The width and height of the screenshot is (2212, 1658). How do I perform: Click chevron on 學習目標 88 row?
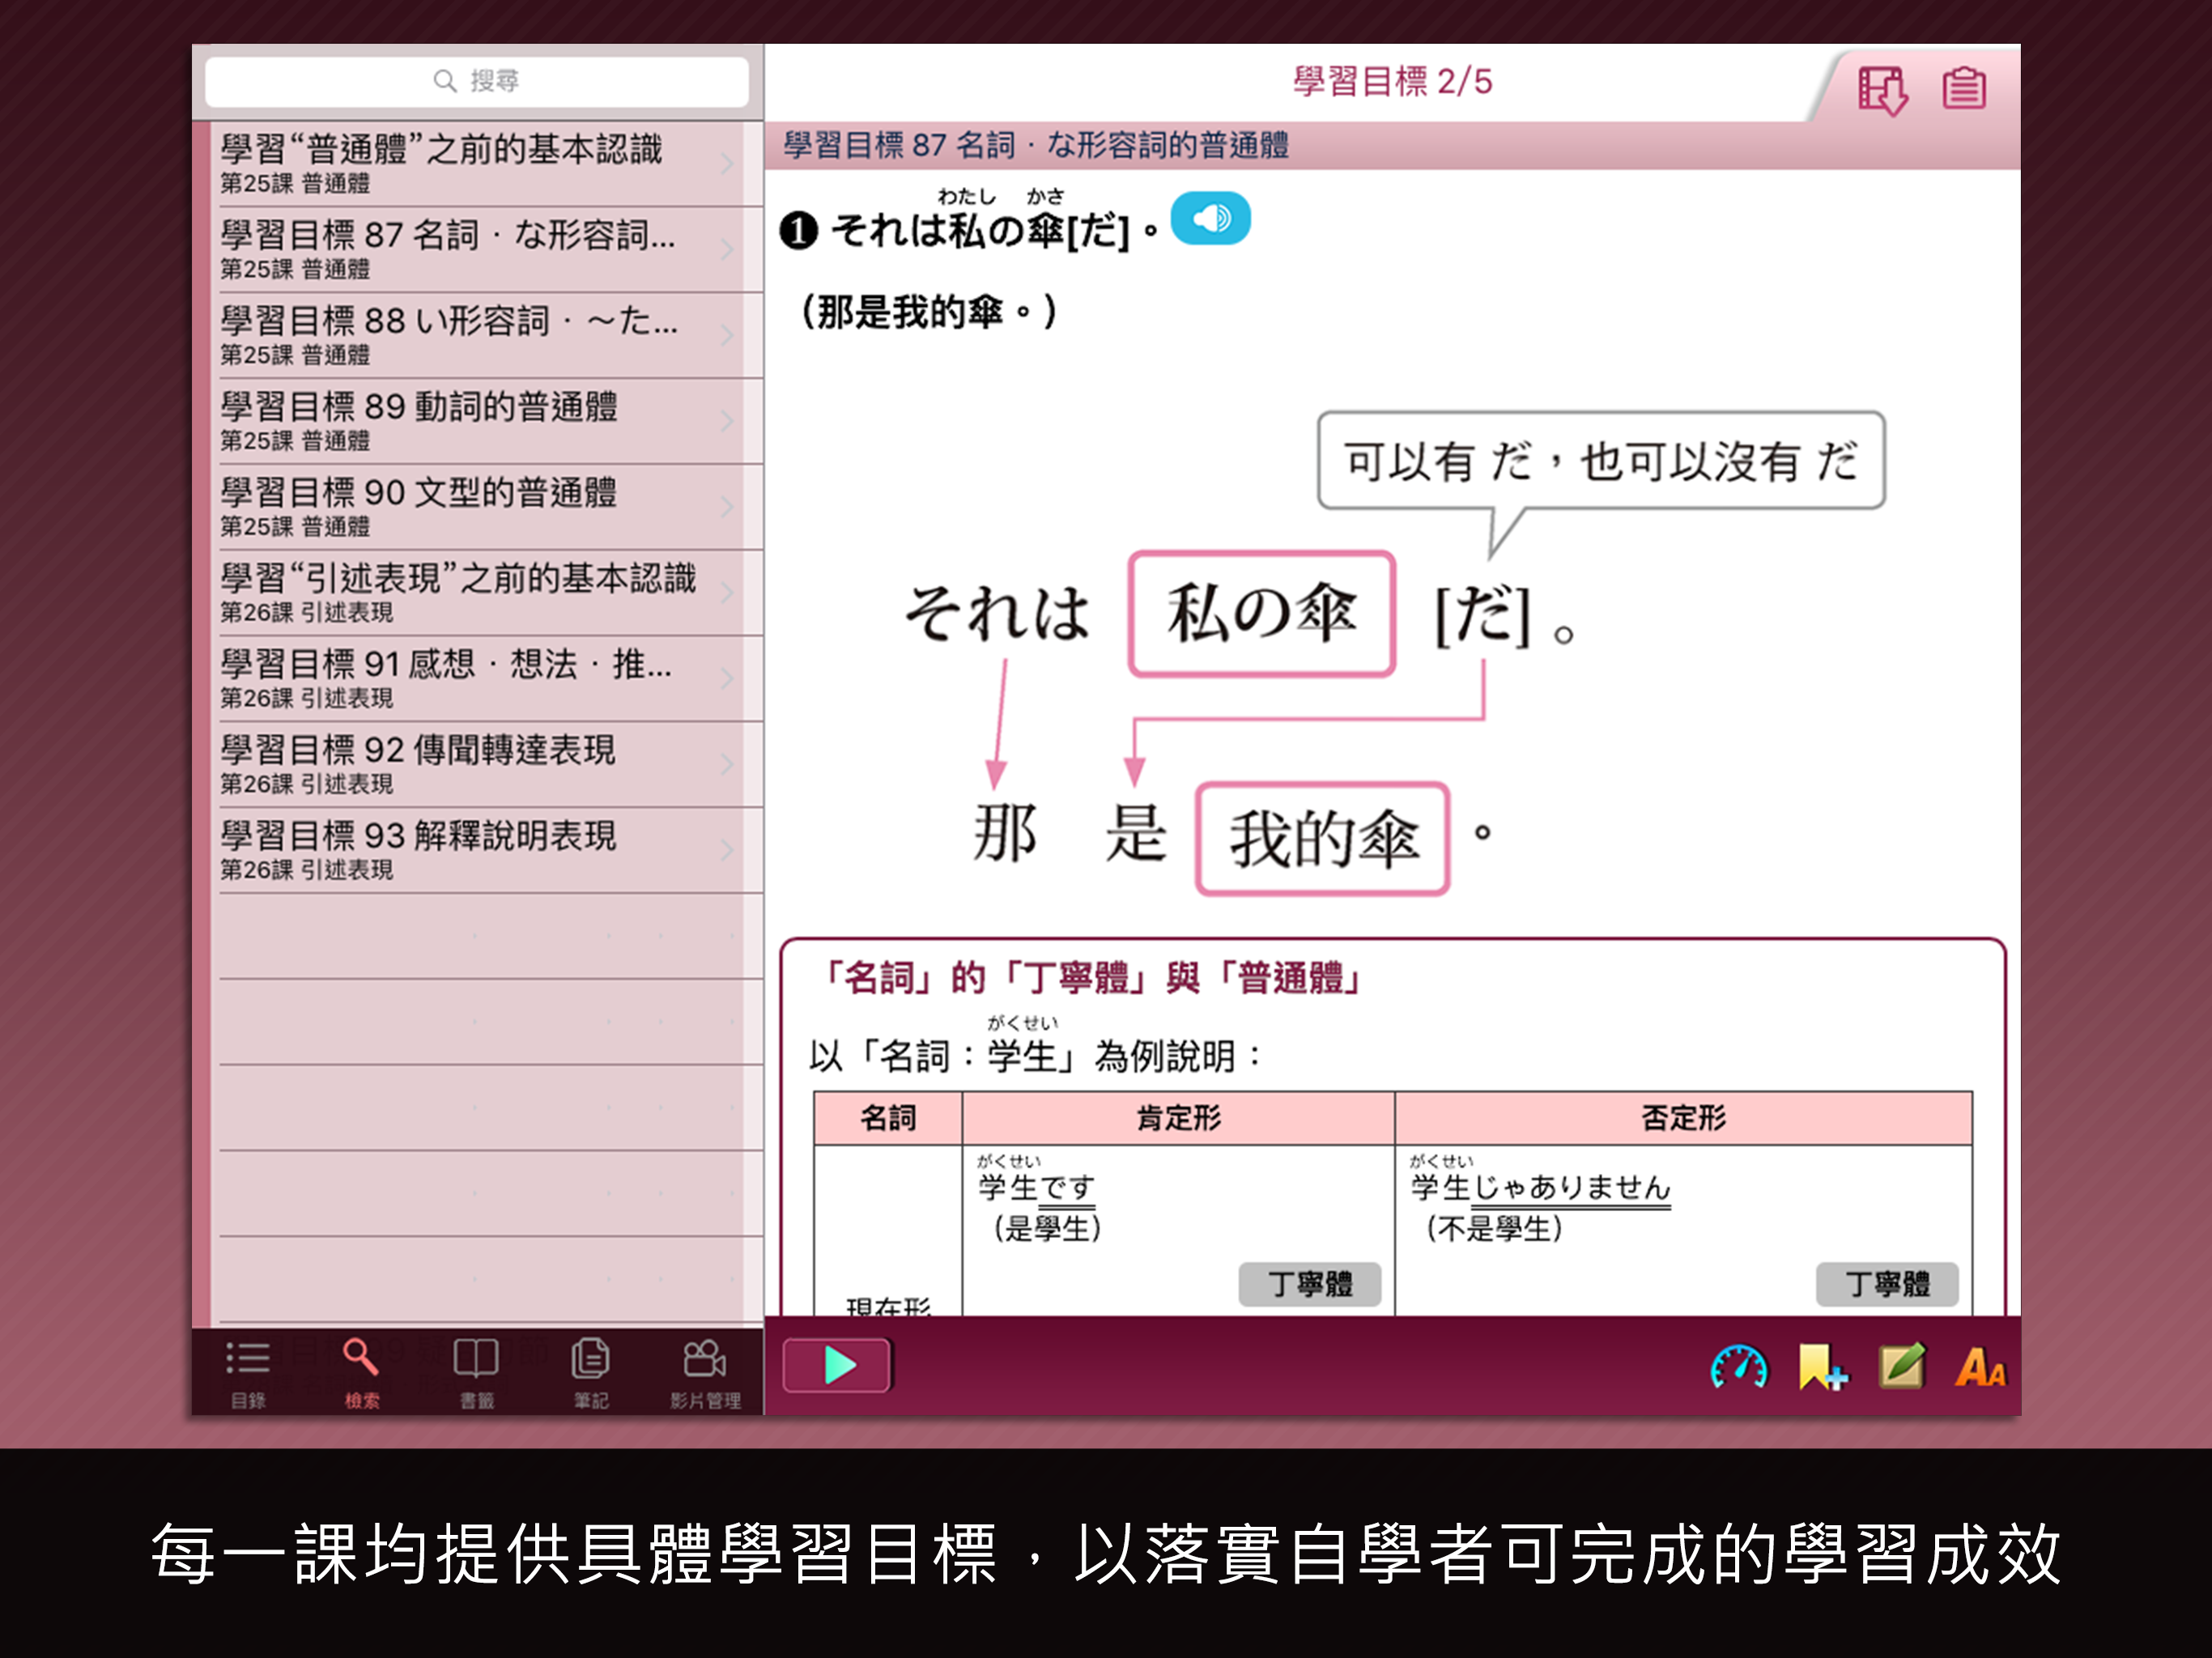point(728,336)
